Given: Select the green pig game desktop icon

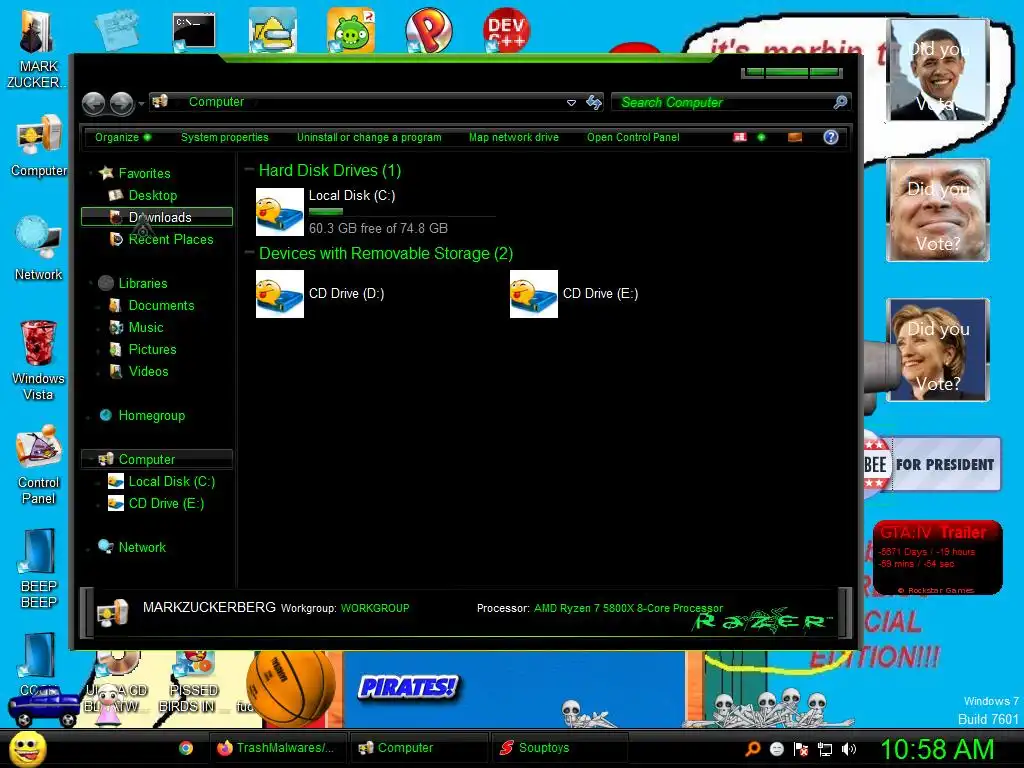Looking at the screenshot, I should coord(351,30).
